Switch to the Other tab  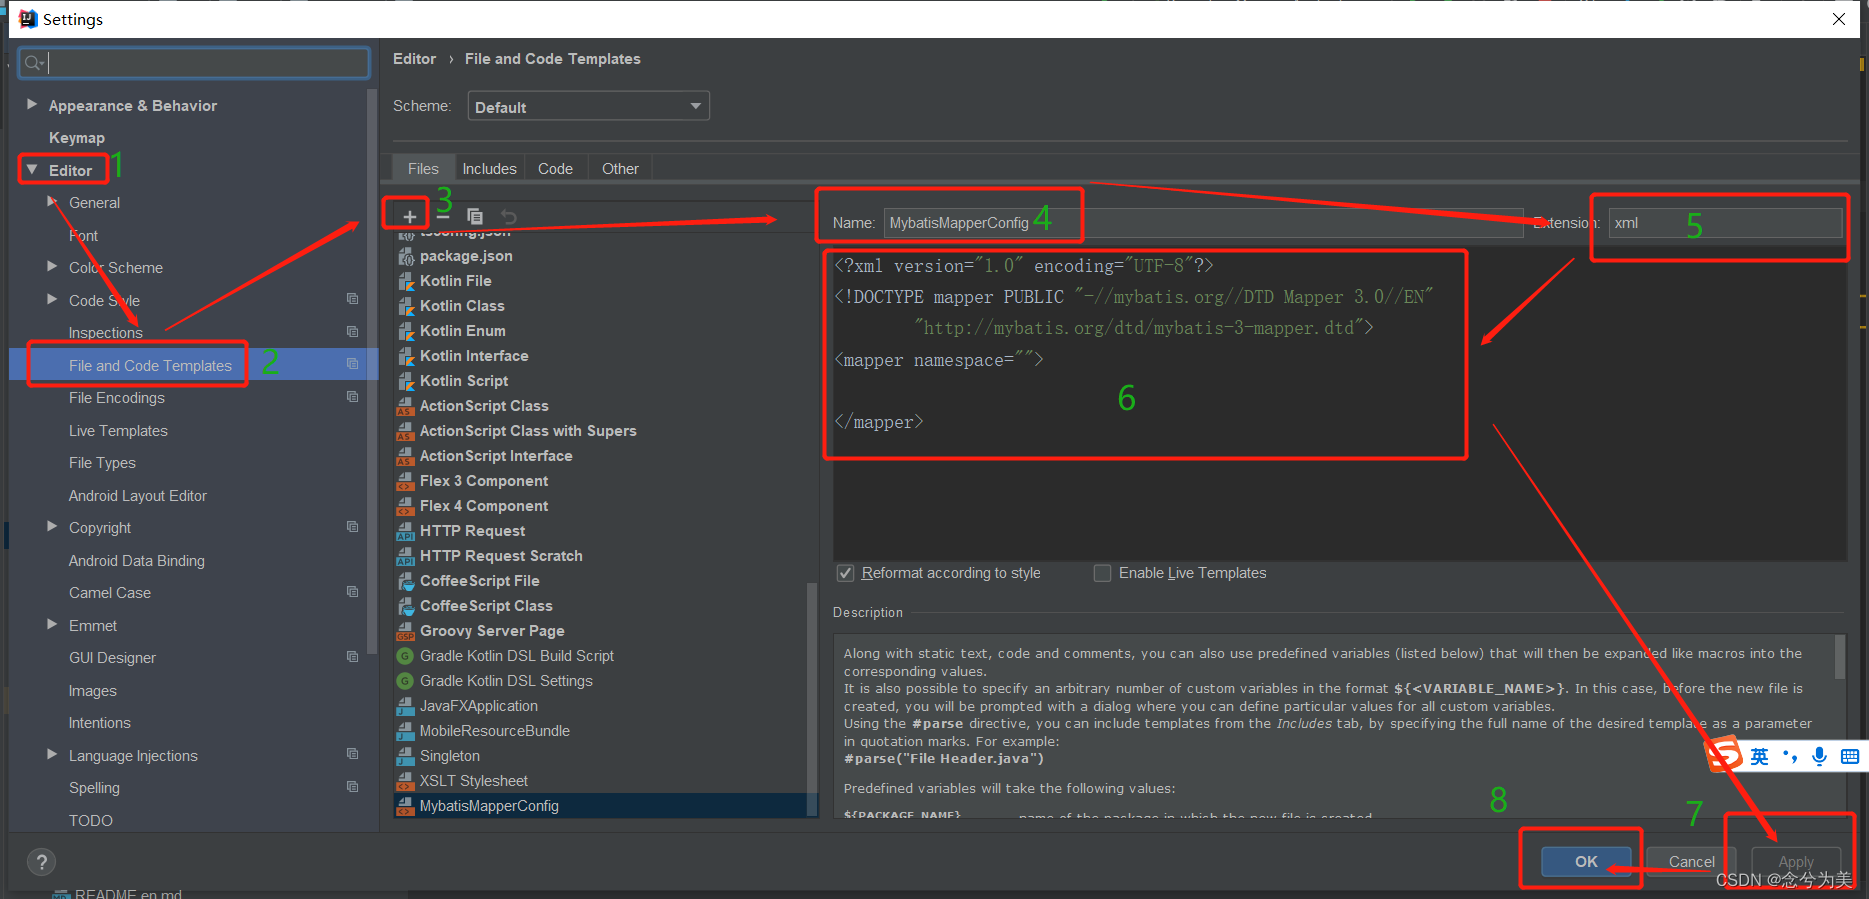[x=620, y=168]
